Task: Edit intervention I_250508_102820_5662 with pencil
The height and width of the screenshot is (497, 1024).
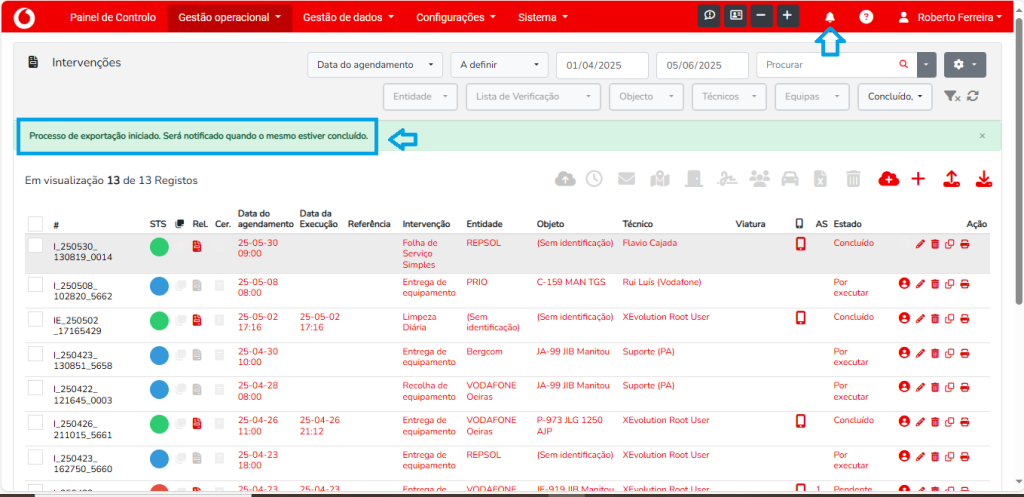Action: click(921, 283)
